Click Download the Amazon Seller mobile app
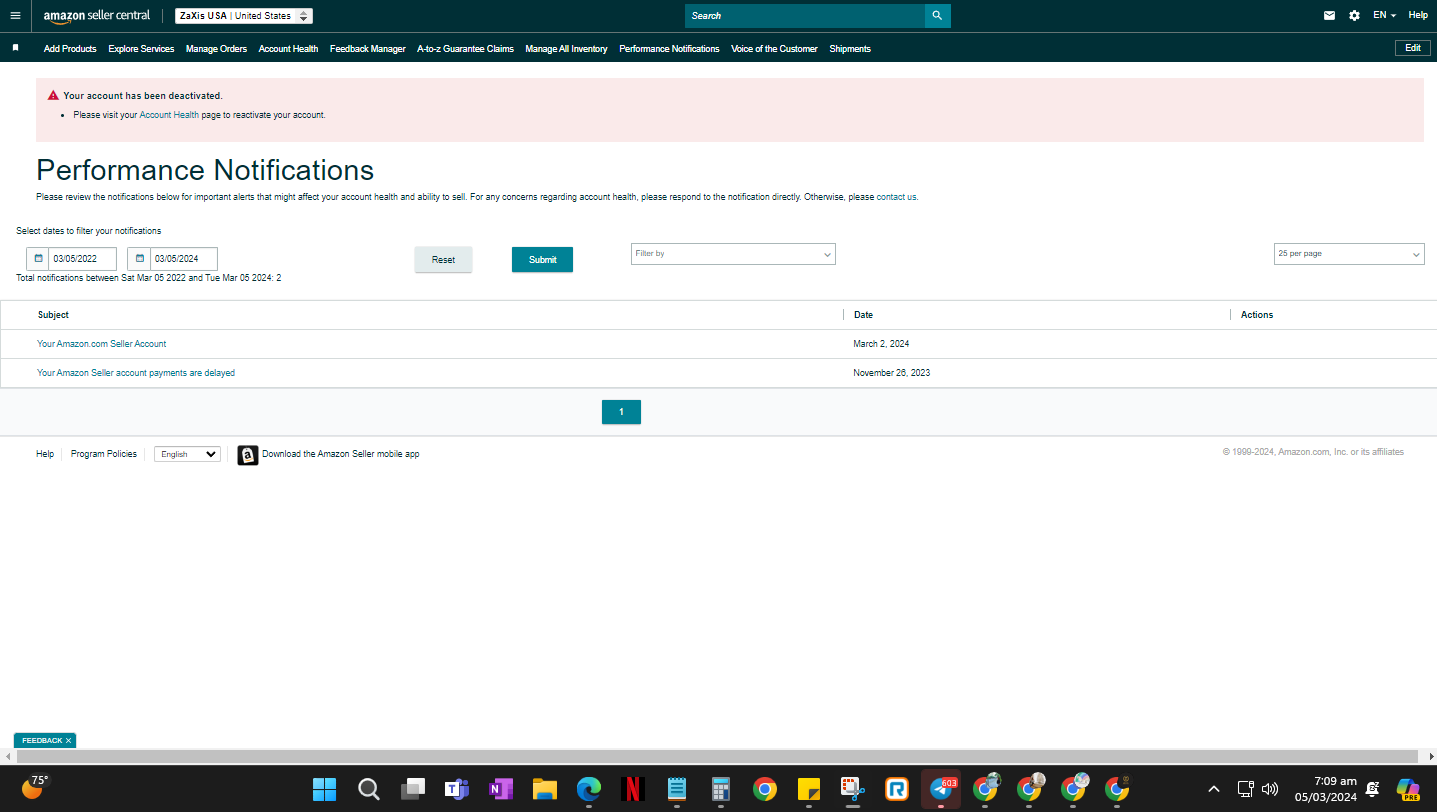 pos(341,454)
